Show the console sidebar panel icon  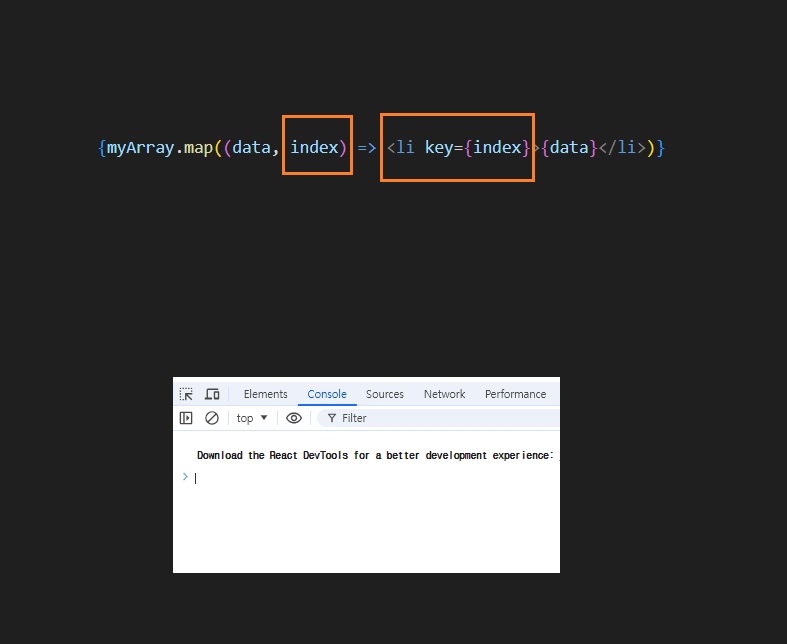(186, 418)
